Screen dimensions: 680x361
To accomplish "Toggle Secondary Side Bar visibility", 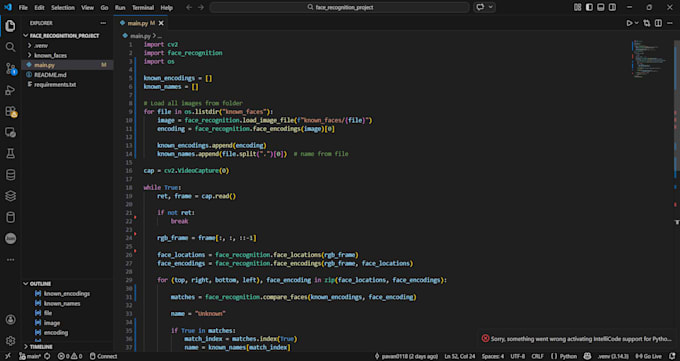I will coord(612,7).
